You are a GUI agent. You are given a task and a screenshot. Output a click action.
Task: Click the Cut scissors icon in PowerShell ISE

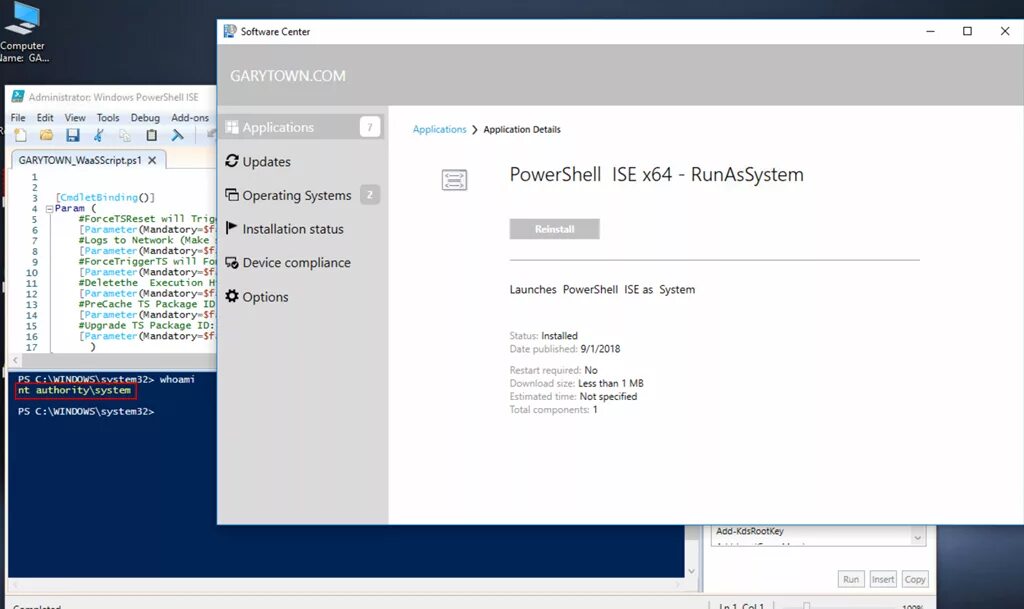(x=99, y=135)
